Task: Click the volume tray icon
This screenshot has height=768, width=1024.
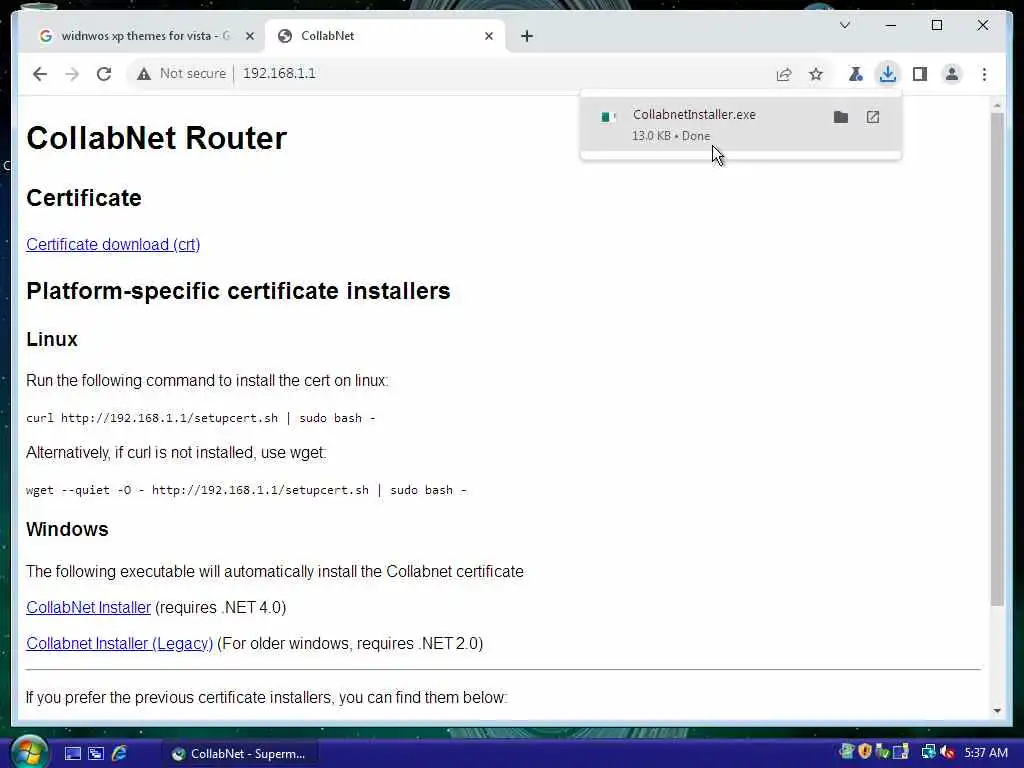Action: click(947, 752)
